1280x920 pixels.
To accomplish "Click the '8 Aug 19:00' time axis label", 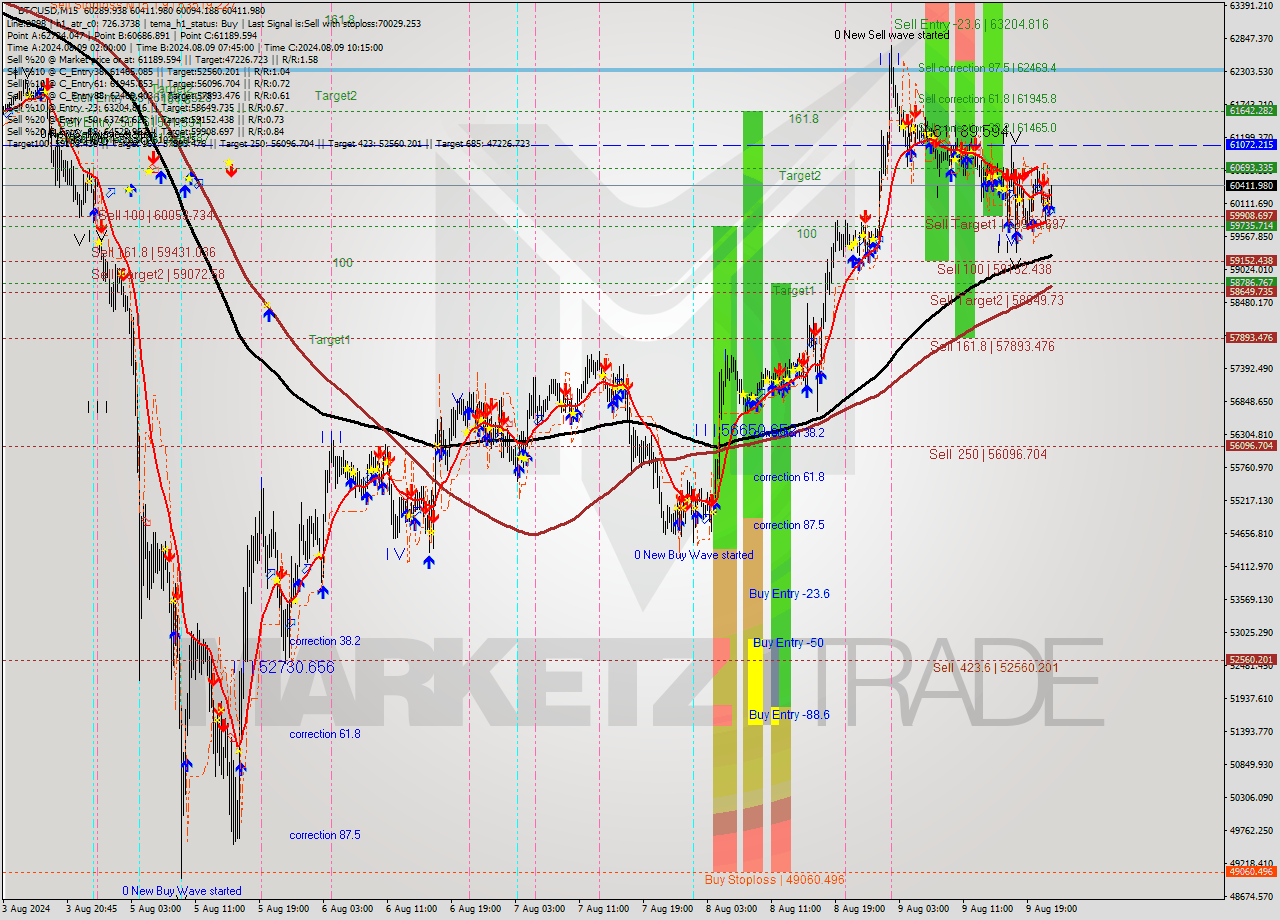I will pyautogui.click(x=859, y=909).
